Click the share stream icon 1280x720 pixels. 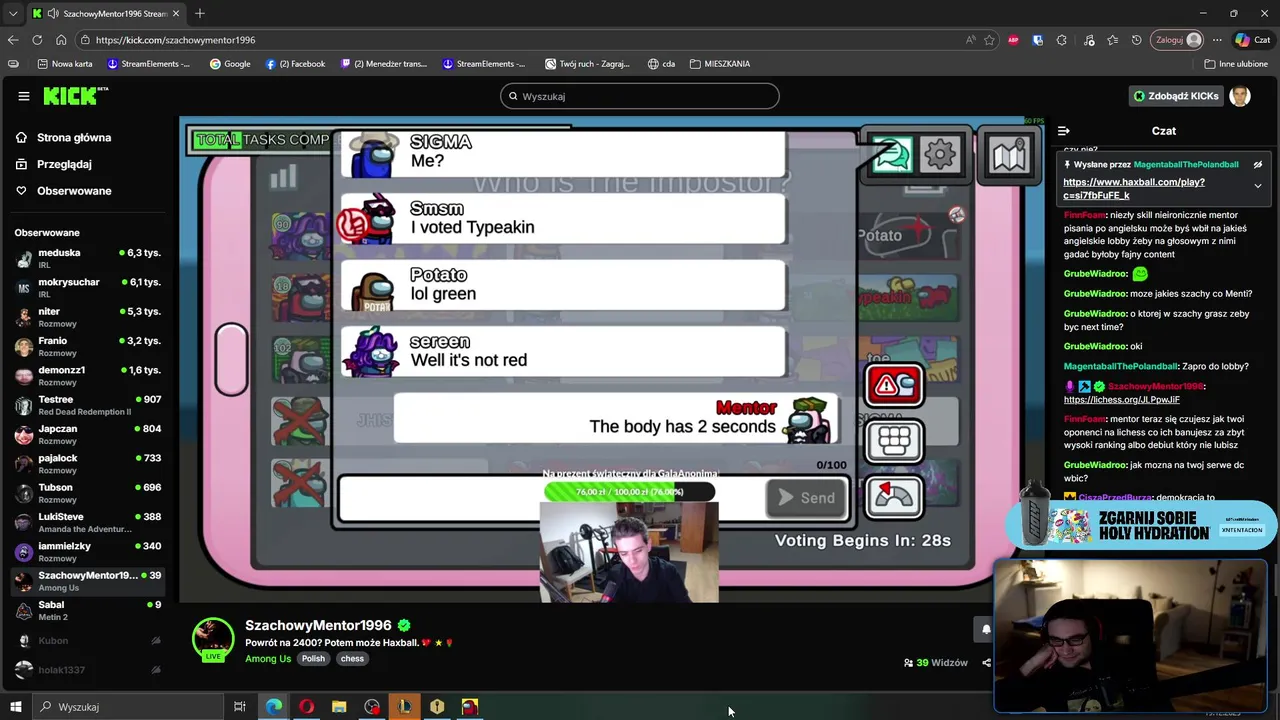point(986,662)
